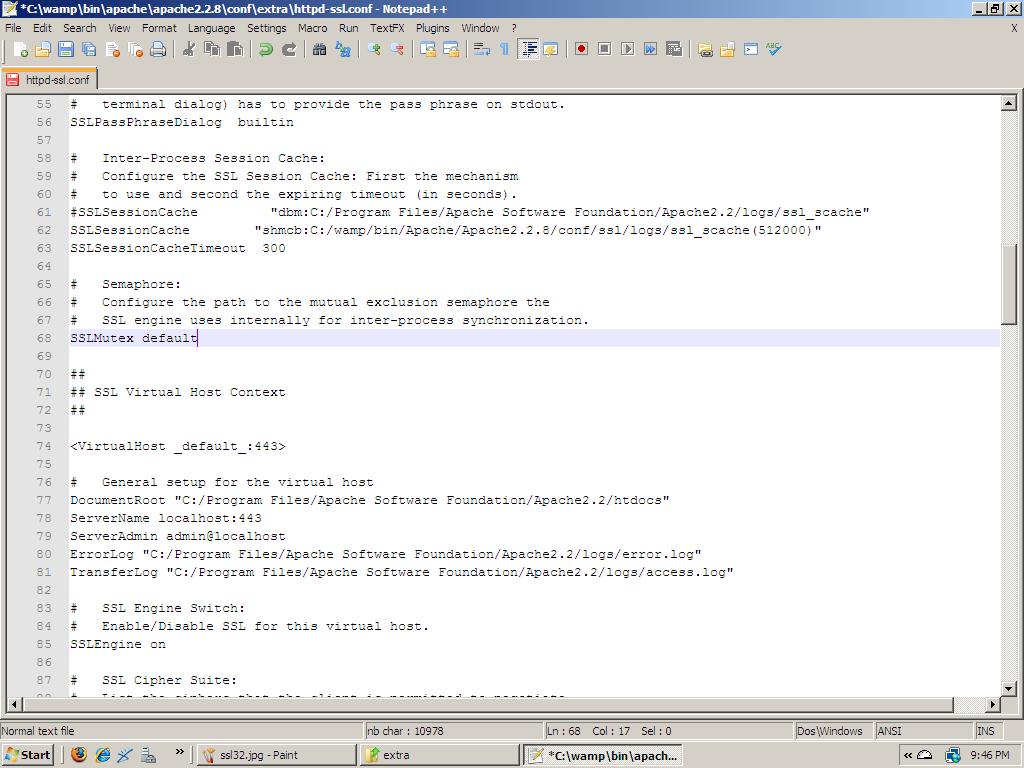Click the Cut scissors icon
Screen dimensions: 1024x768
188,49
